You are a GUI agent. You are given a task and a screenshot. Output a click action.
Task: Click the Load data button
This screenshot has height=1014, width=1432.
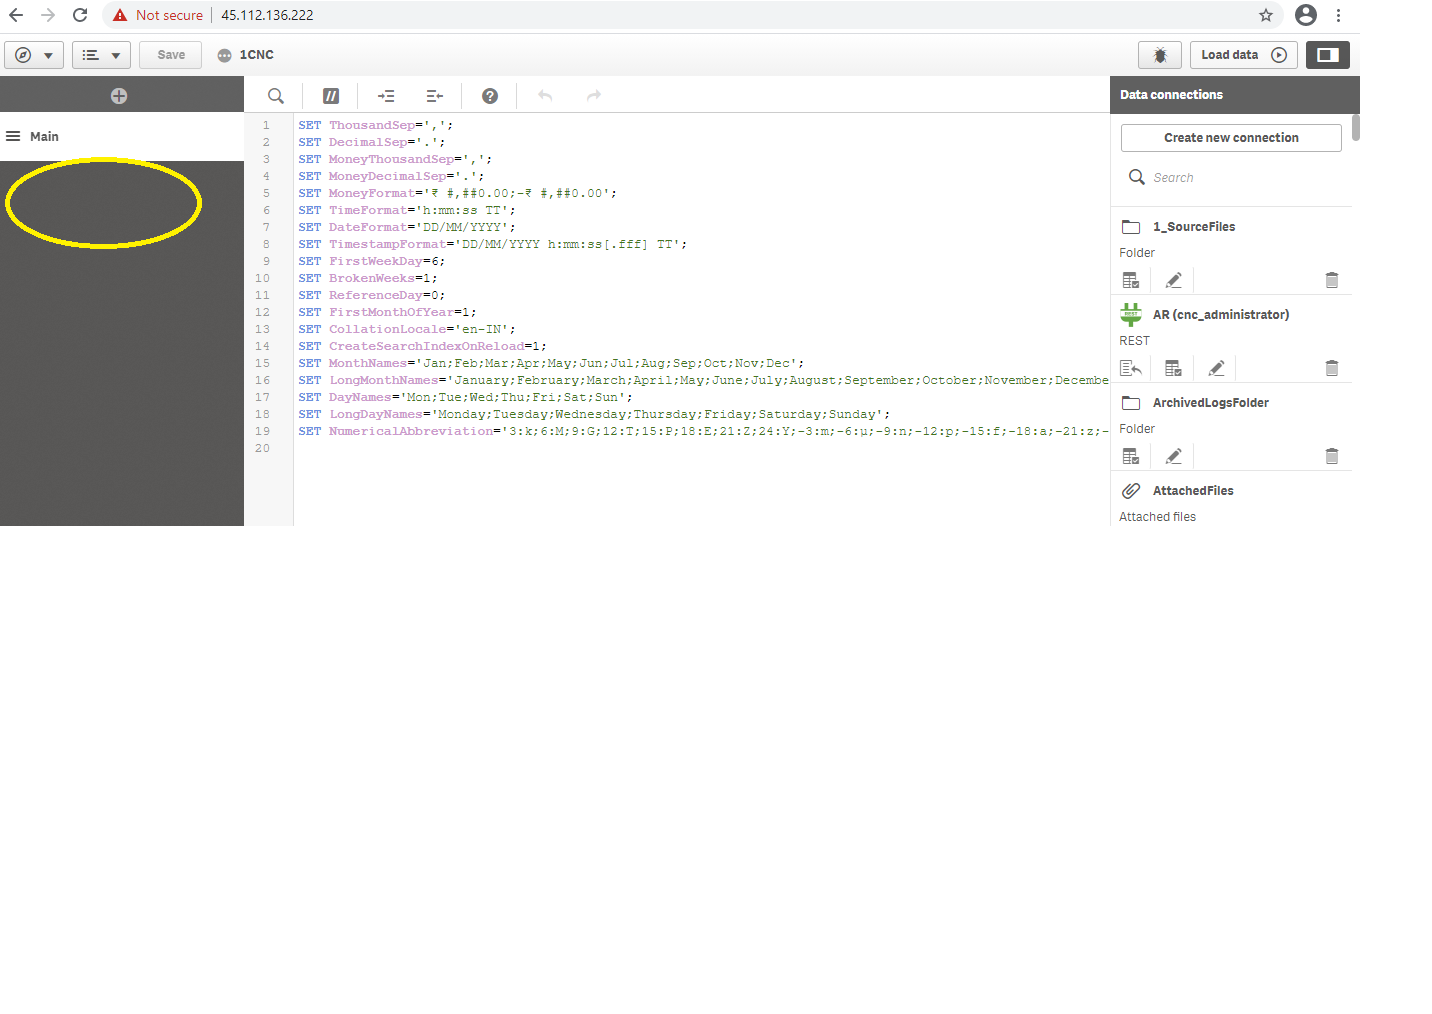1243,55
